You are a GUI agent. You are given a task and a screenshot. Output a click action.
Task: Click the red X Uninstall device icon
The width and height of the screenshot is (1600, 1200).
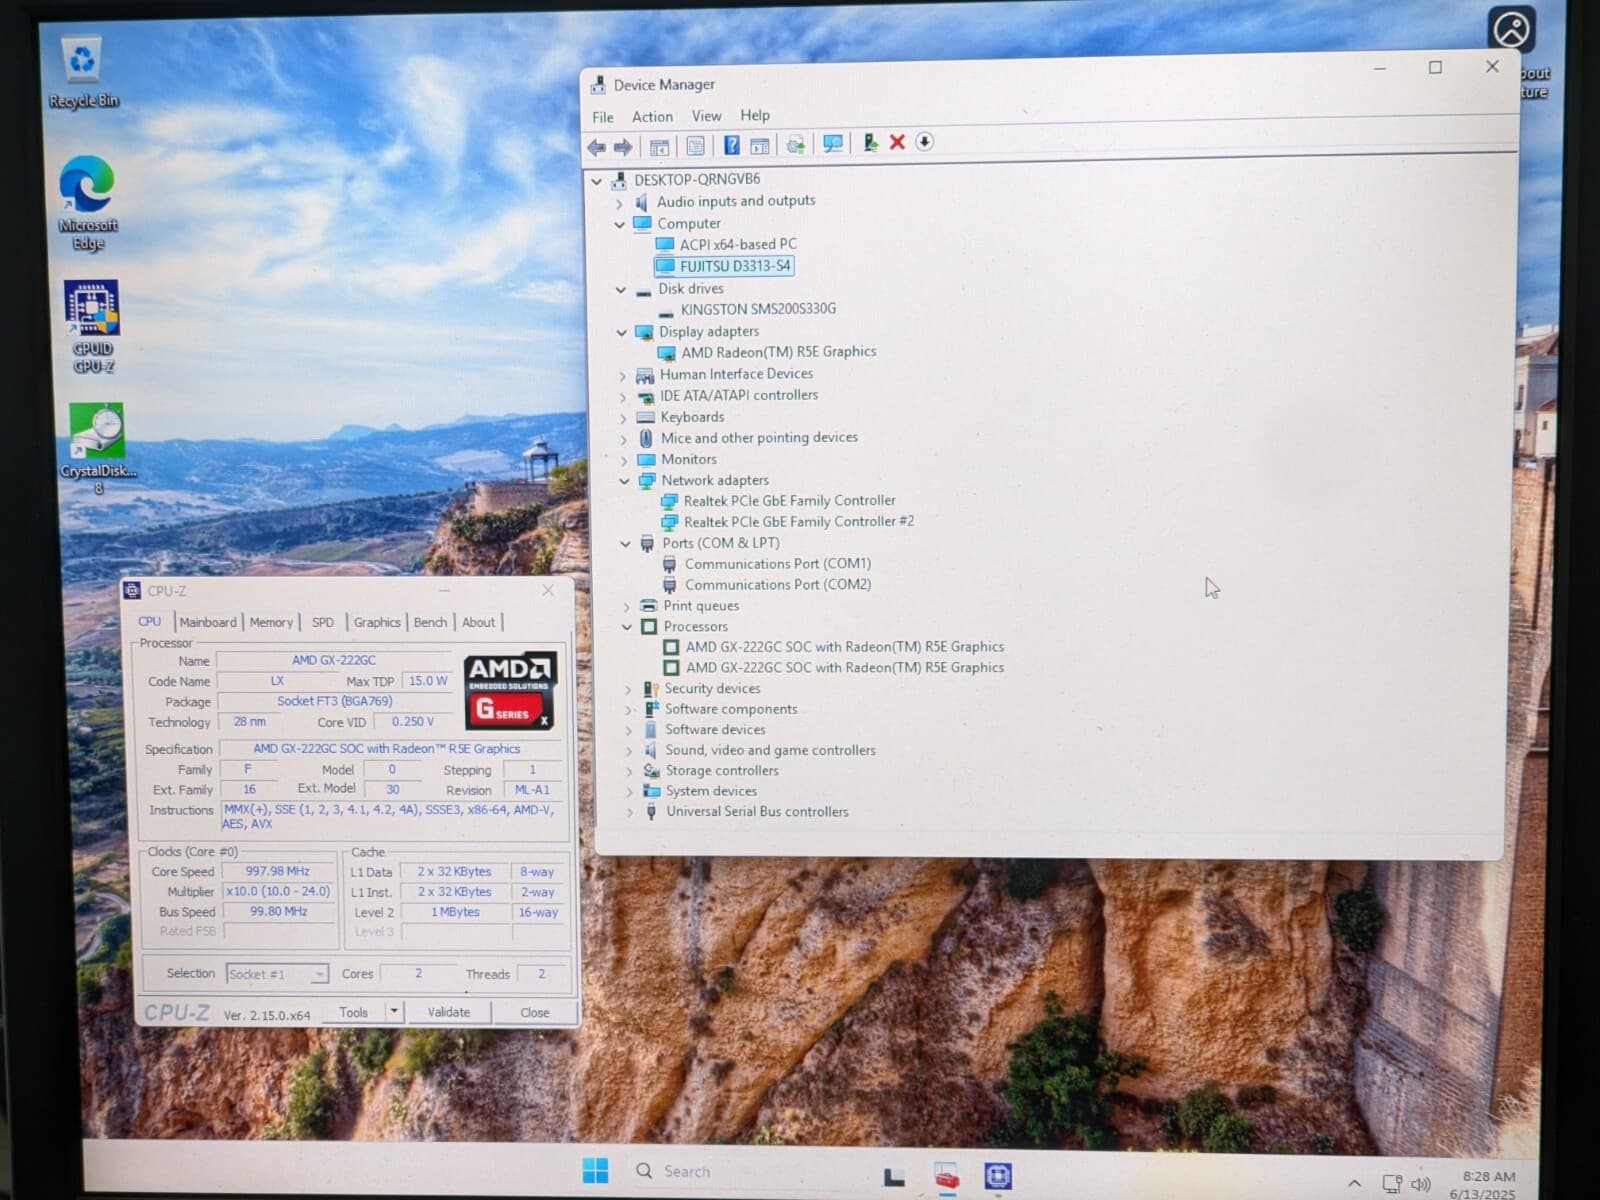tap(897, 142)
